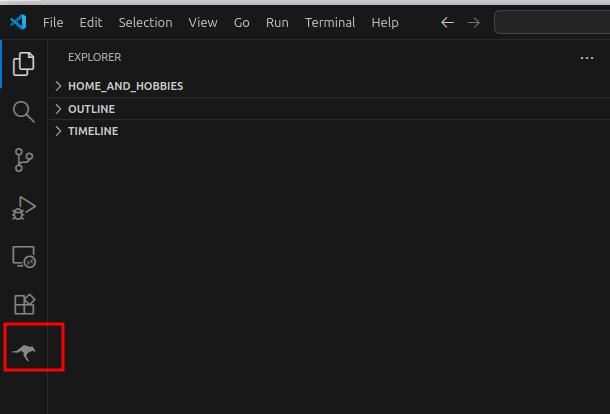Expand the OUTLINE section
Viewport: 610px width, 414px height.
click(91, 109)
